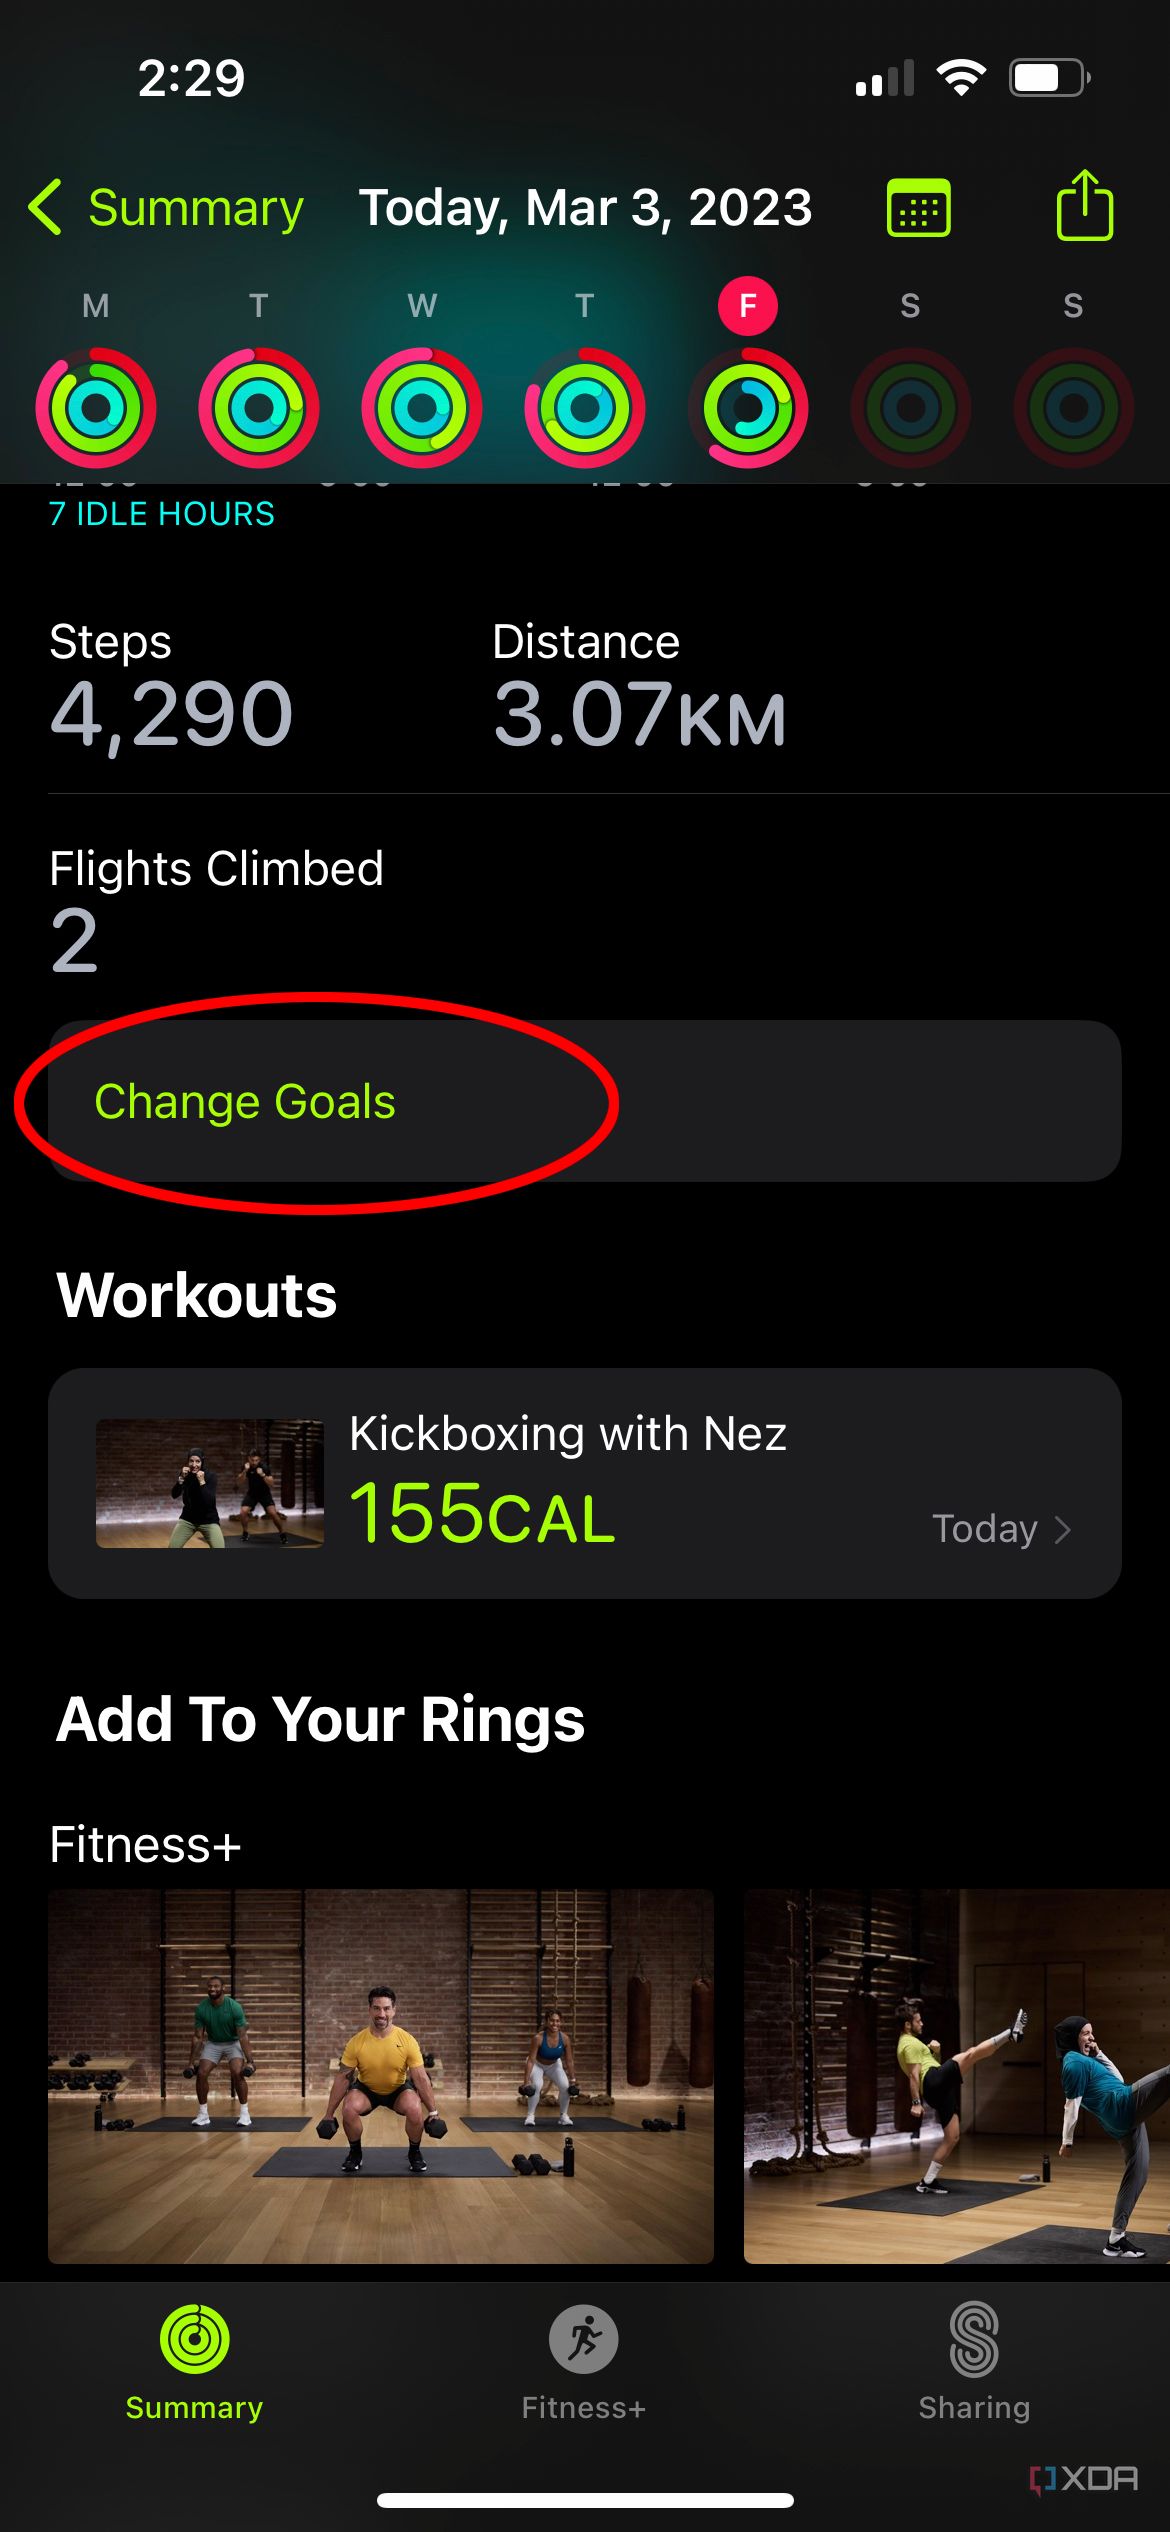Tap Friday's red date badge
Viewport: 1170px width, 2532px height.
click(x=746, y=306)
